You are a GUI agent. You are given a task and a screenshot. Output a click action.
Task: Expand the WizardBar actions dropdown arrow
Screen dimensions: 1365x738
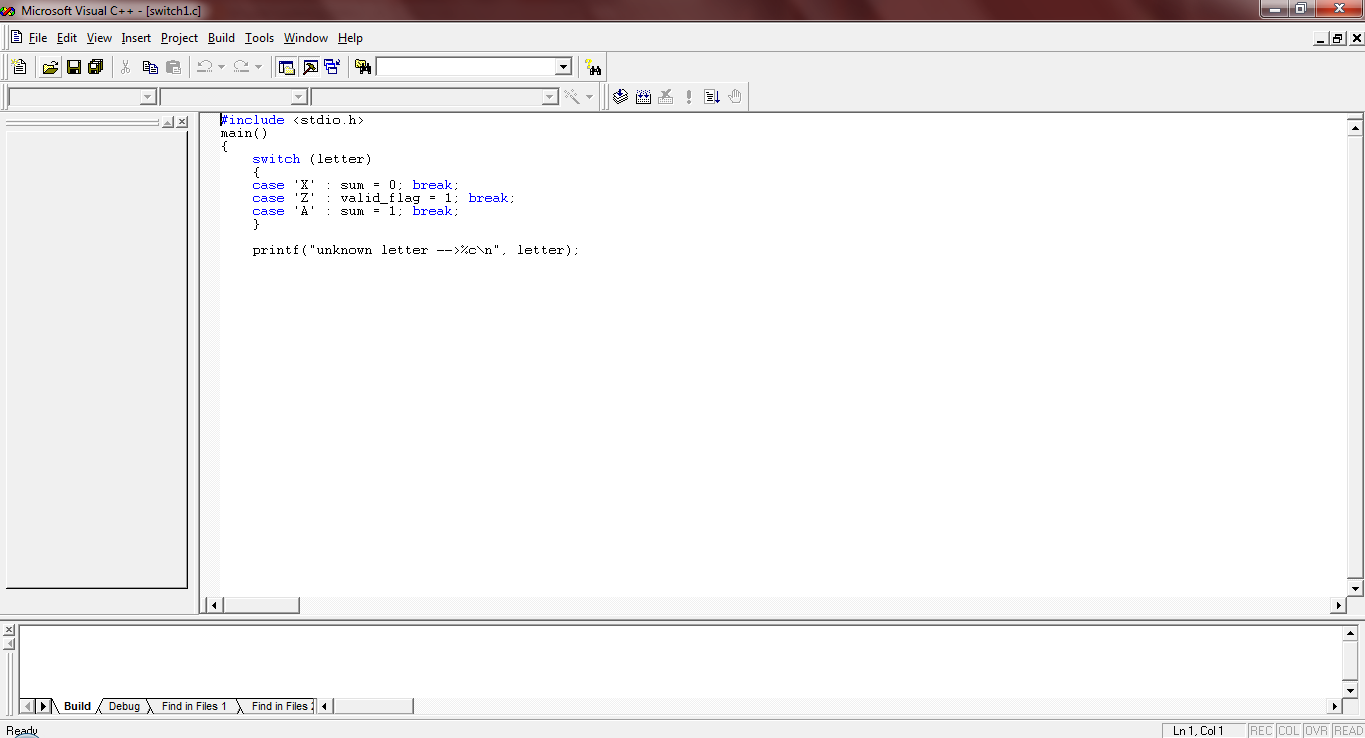coord(589,96)
